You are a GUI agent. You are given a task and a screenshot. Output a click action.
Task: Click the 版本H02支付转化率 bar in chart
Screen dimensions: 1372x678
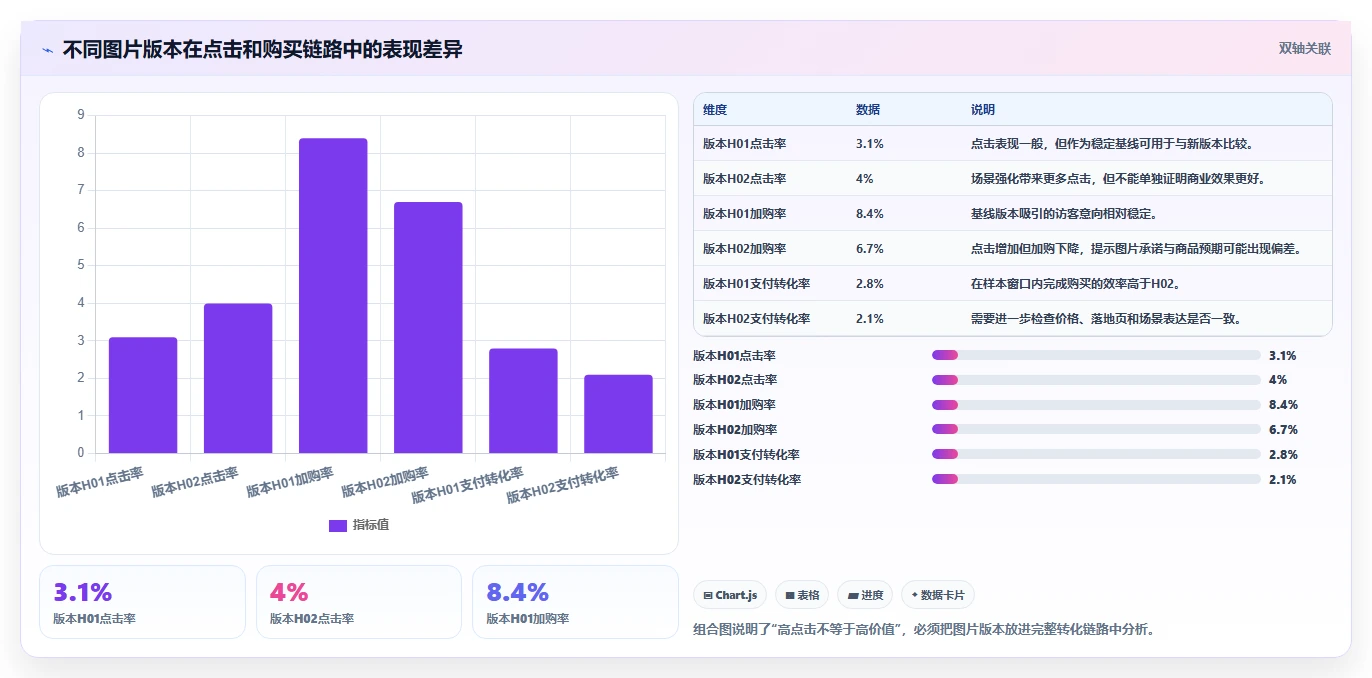click(x=618, y=414)
